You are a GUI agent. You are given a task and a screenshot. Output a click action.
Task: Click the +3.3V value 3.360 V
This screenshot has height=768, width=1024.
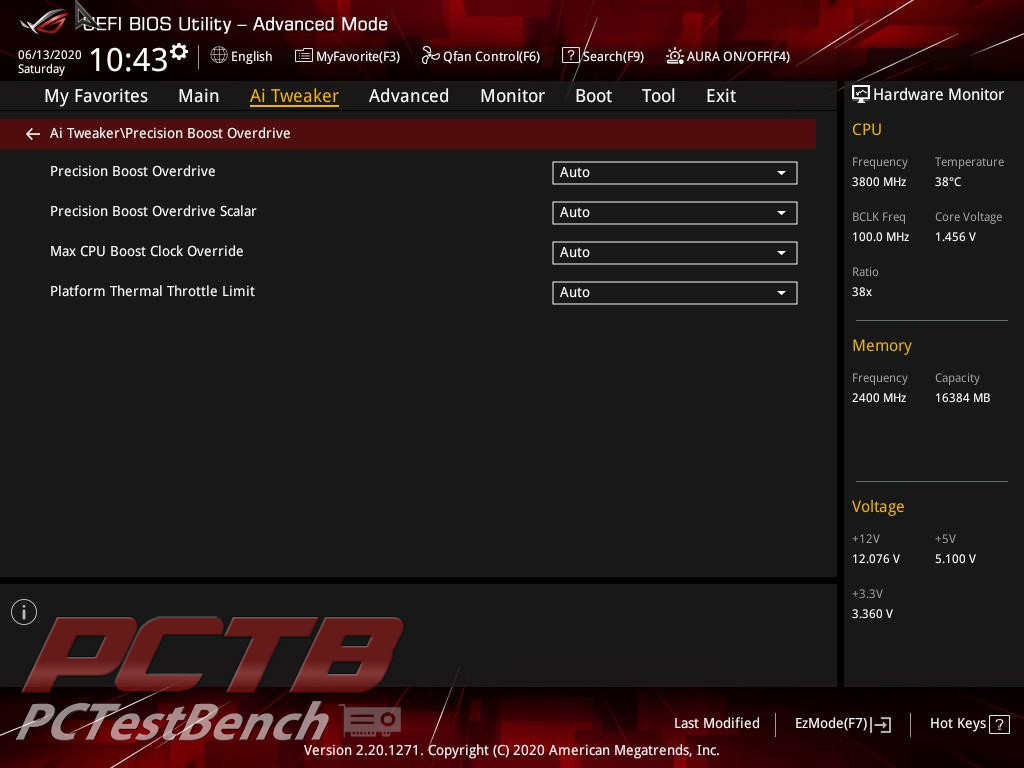[x=872, y=614]
